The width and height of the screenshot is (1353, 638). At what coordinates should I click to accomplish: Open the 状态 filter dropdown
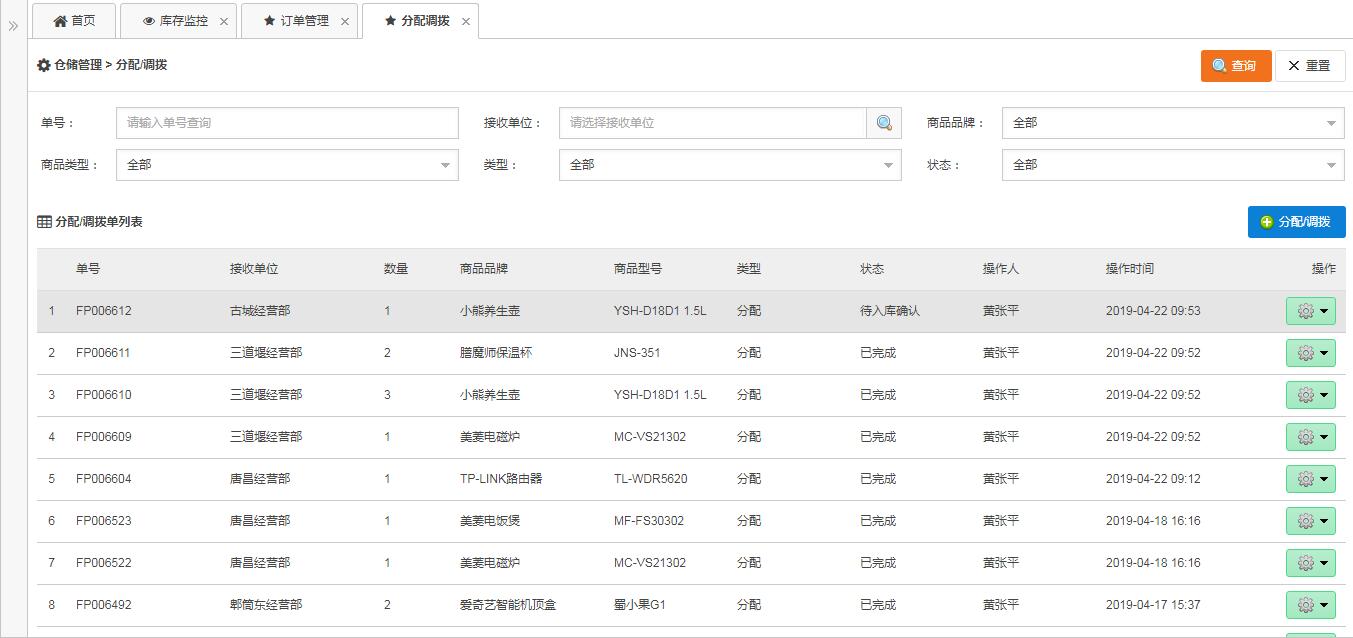(1173, 165)
